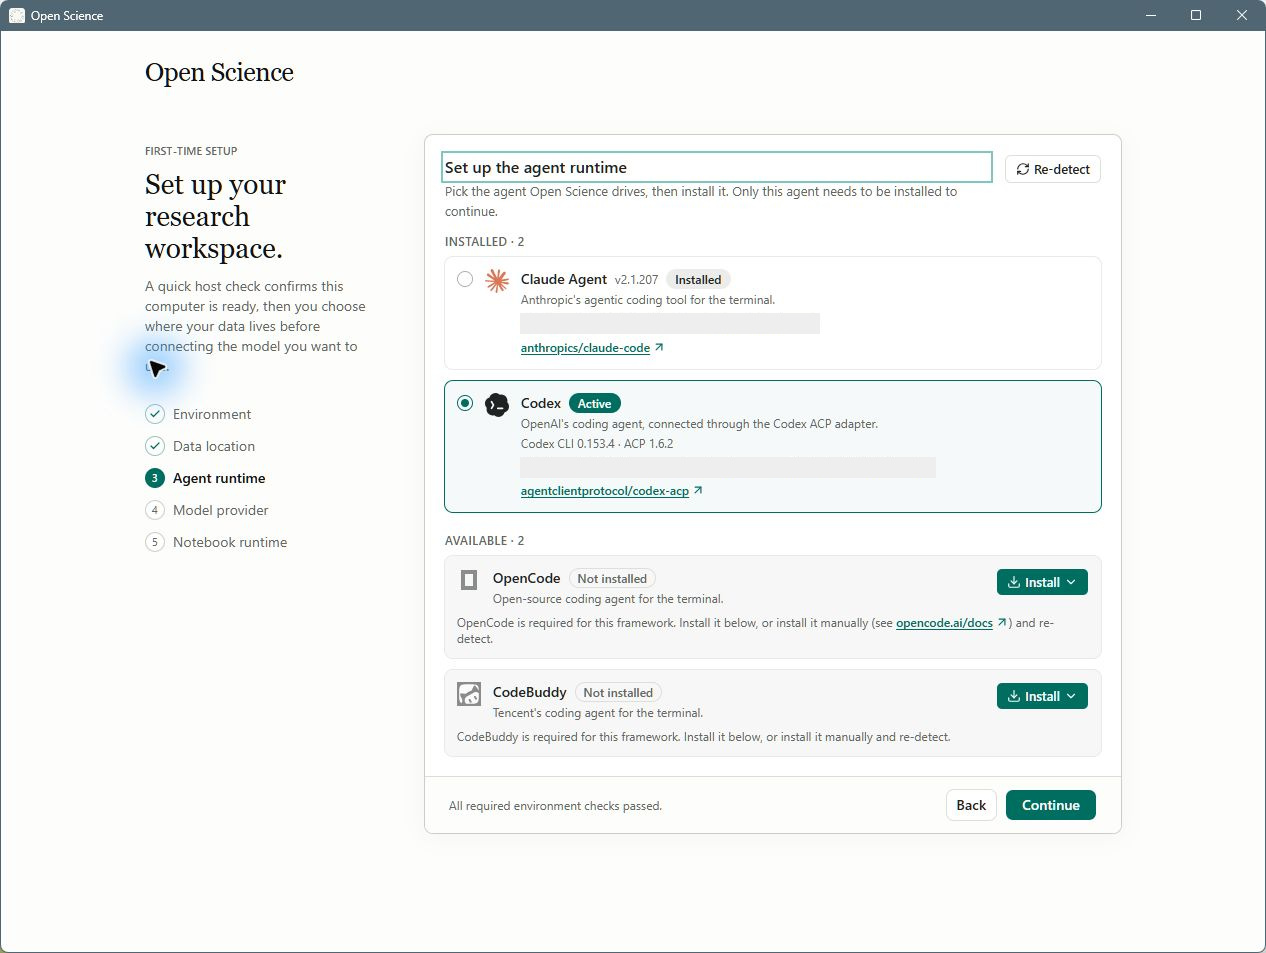Click the step 4 Model provider number badge
This screenshot has width=1266, height=953.
[x=155, y=510]
